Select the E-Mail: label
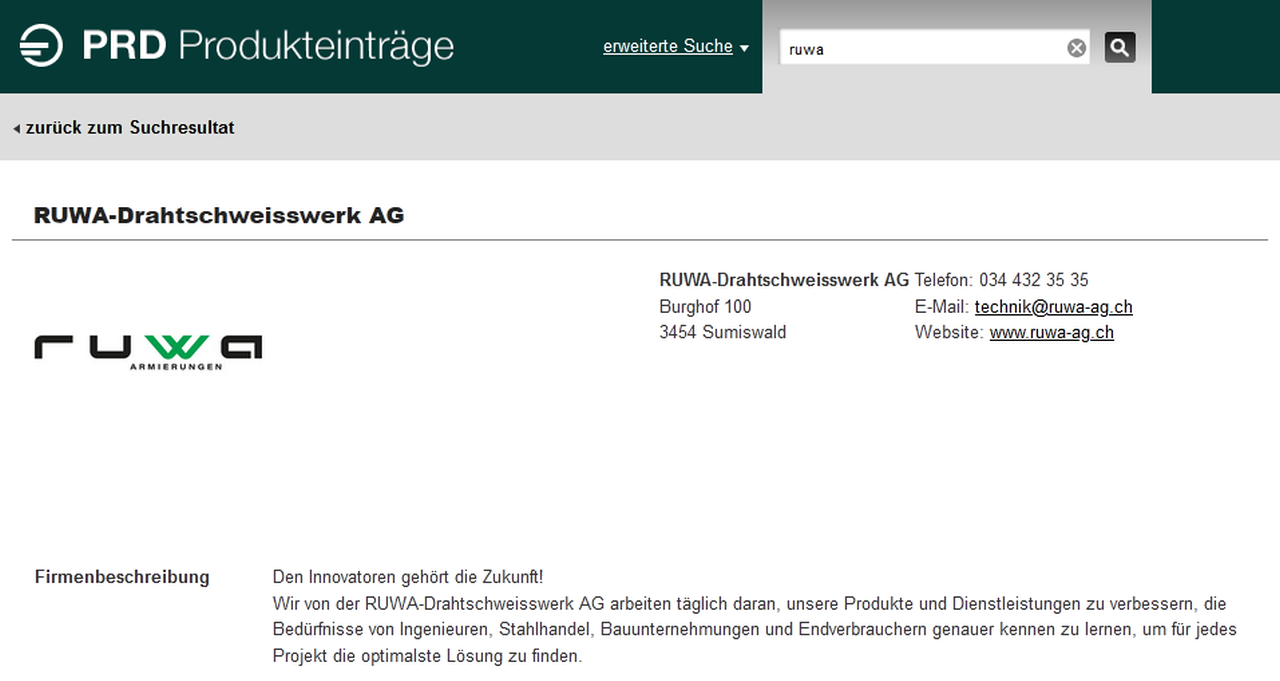 click(x=942, y=307)
